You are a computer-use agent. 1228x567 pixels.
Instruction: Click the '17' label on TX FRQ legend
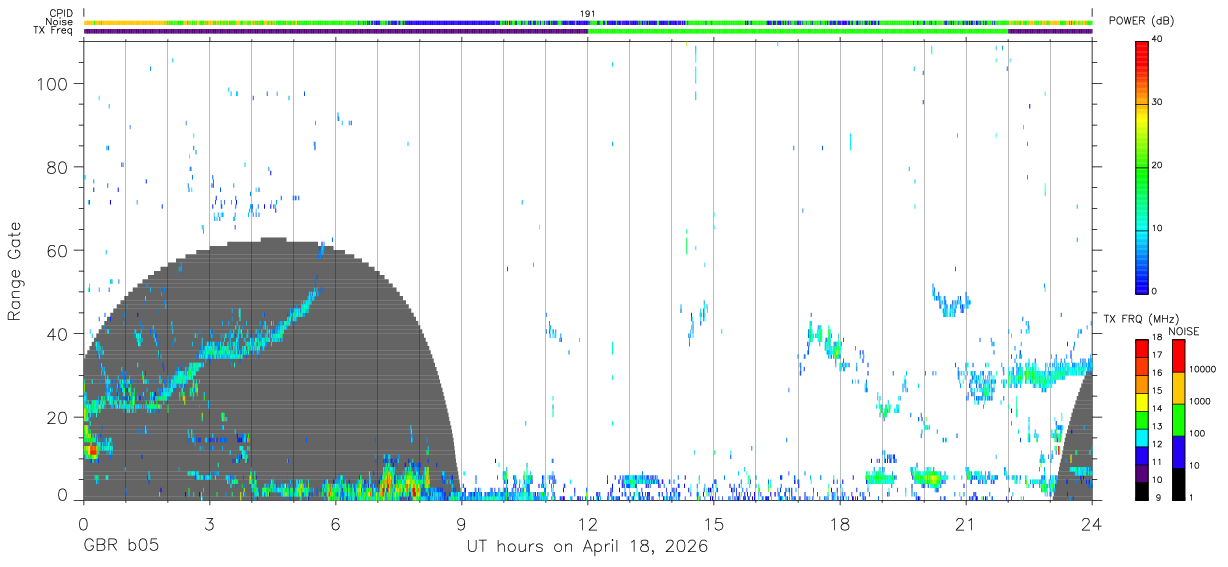(x=1156, y=355)
